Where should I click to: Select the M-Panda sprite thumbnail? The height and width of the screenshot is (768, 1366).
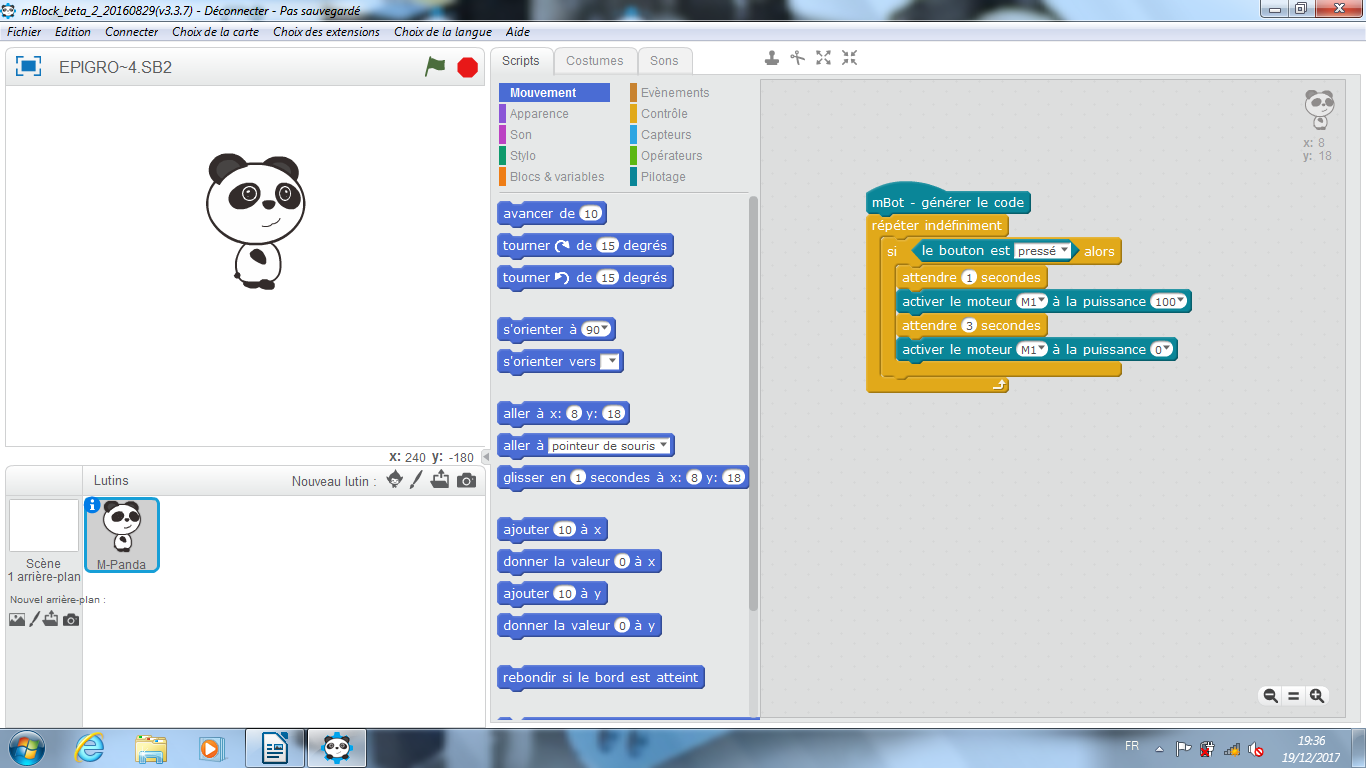120,532
